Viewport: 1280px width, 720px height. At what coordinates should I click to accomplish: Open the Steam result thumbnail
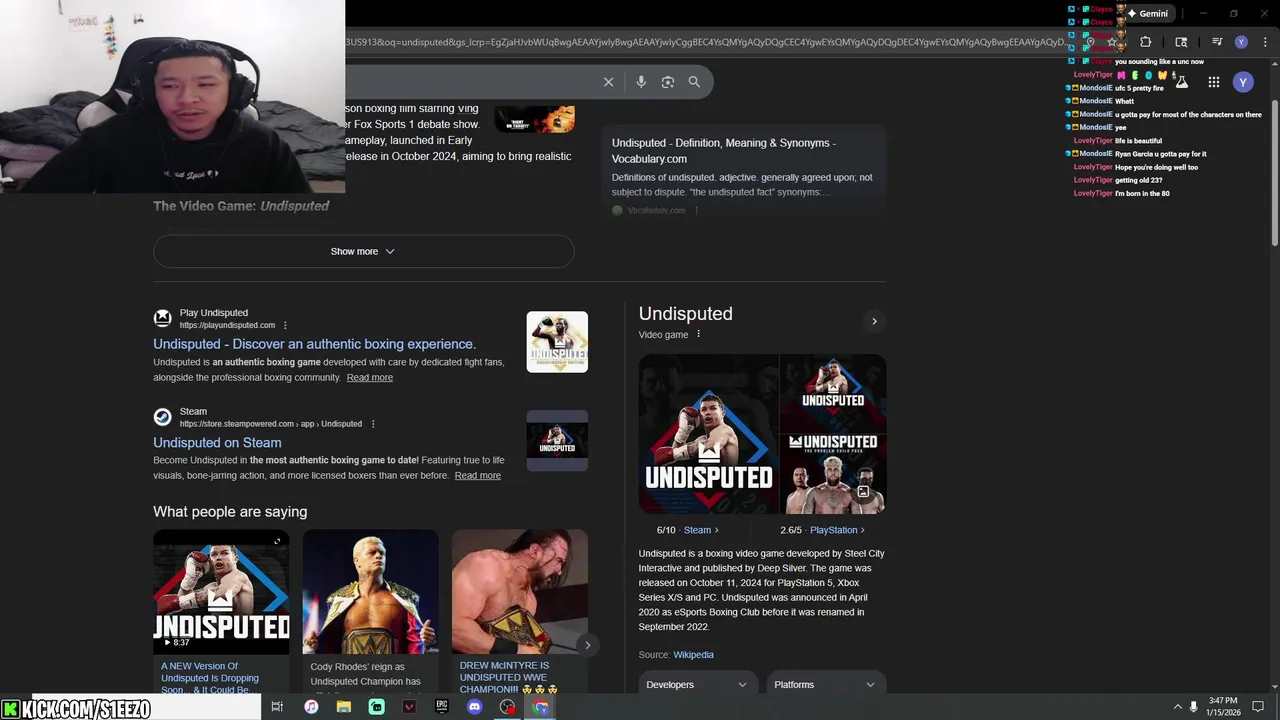[557, 440]
